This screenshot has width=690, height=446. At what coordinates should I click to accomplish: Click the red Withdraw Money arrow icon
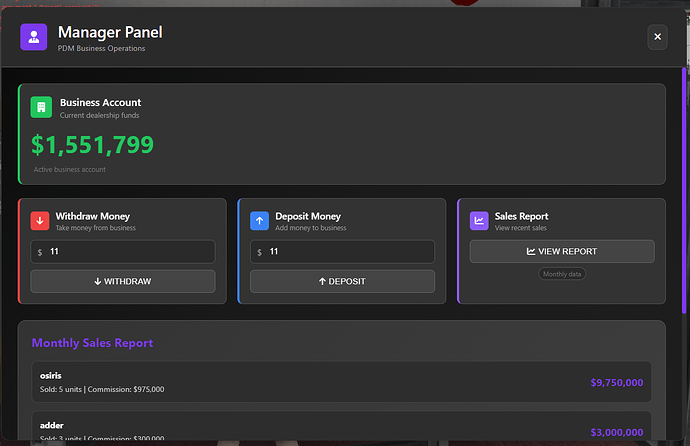click(41, 220)
